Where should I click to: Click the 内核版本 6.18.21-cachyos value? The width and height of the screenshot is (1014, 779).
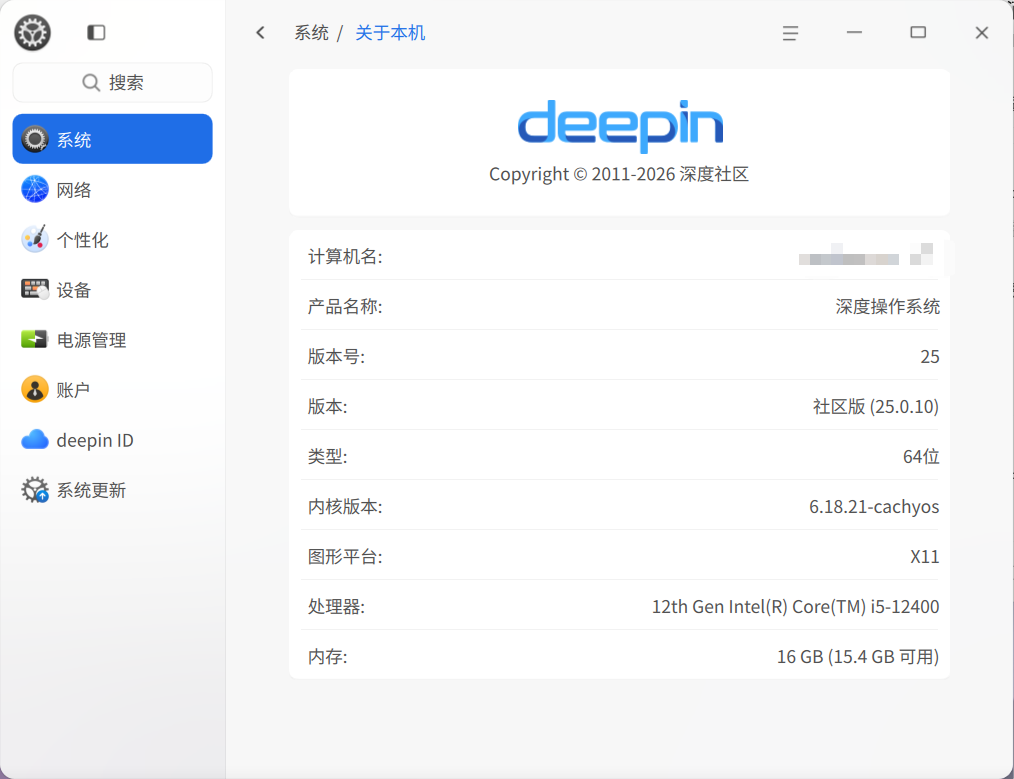[x=874, y=507]
